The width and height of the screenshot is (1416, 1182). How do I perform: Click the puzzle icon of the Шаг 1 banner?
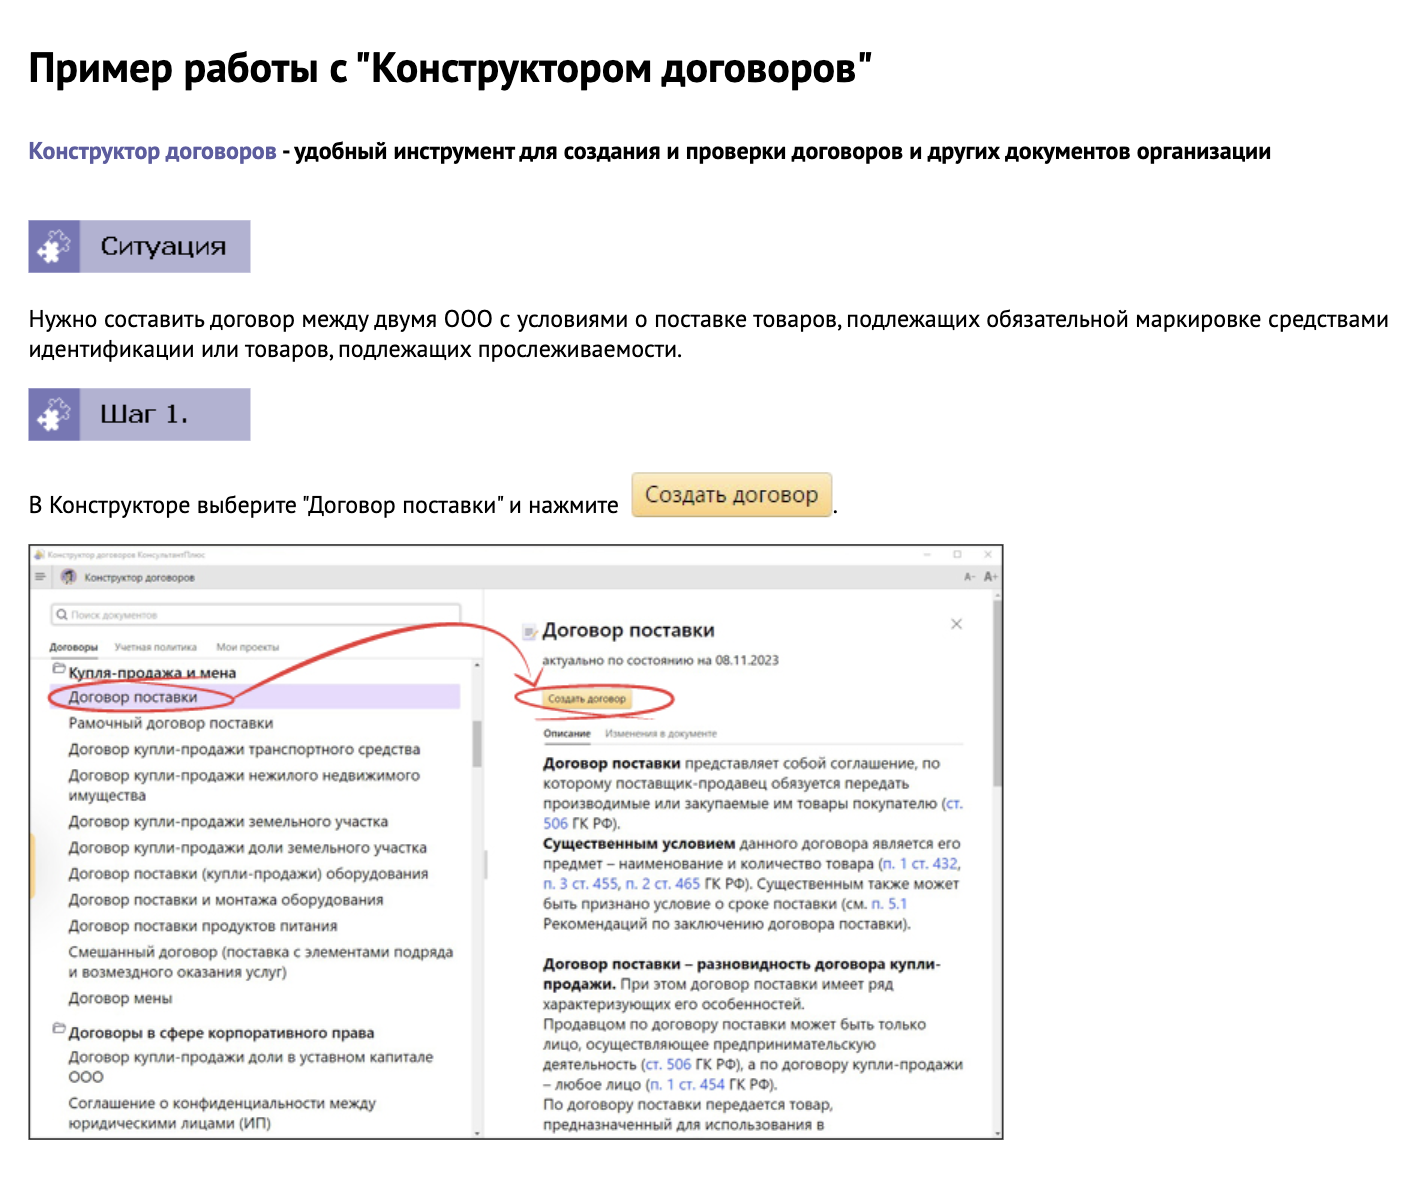[x=54, y=414]
